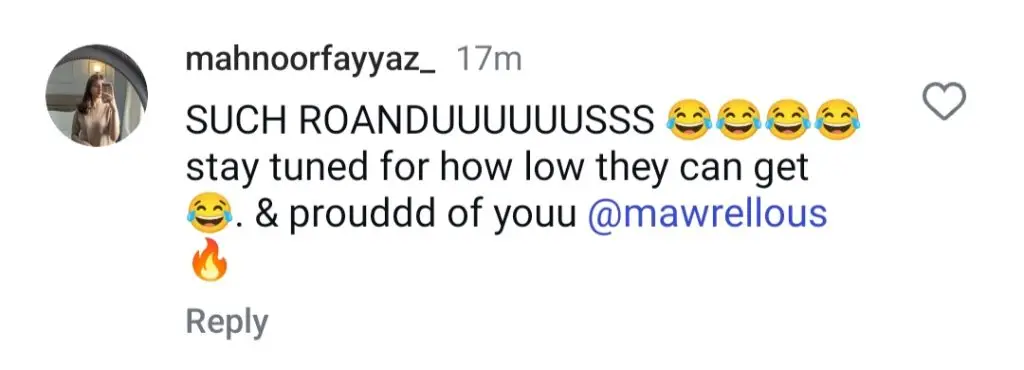Click the third laughing emoji in top row
This screenshot has width=1024, height=370.
(788, 121)
